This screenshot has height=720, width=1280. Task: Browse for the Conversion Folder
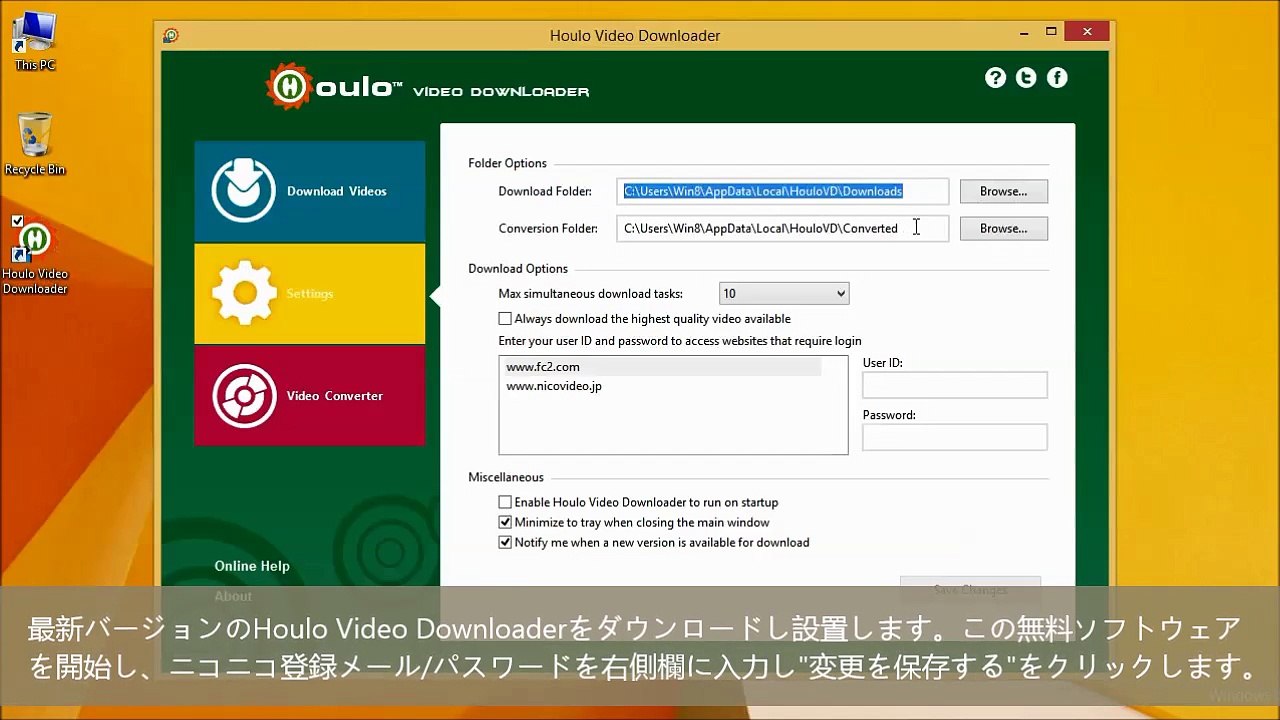coord(1004,228)
